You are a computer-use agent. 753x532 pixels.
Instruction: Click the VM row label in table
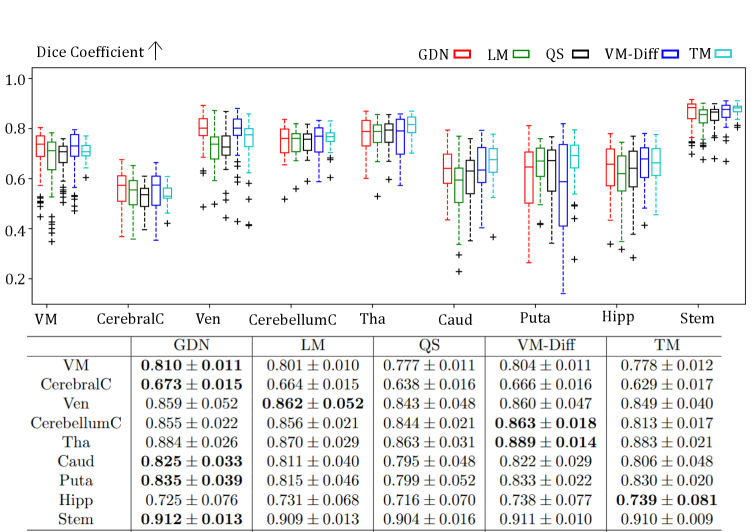tap(76, 365)
